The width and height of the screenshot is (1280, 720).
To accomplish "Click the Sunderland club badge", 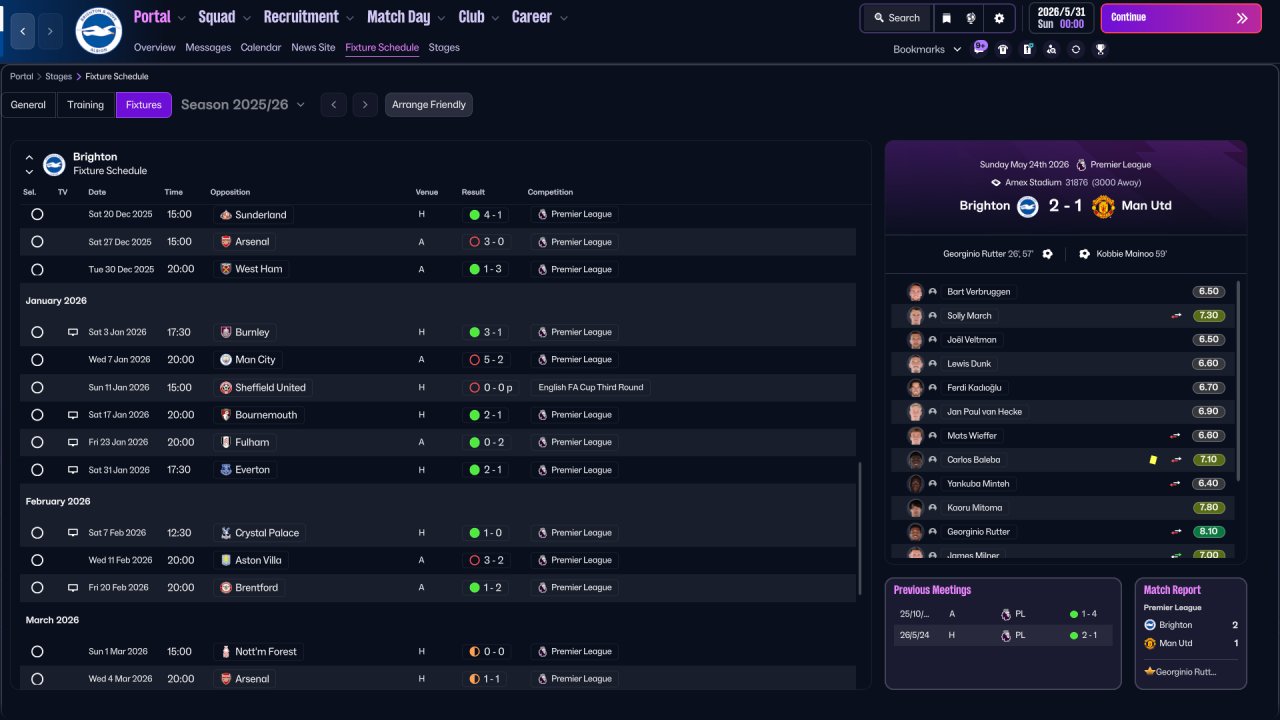I will click(x=226, y=215).
